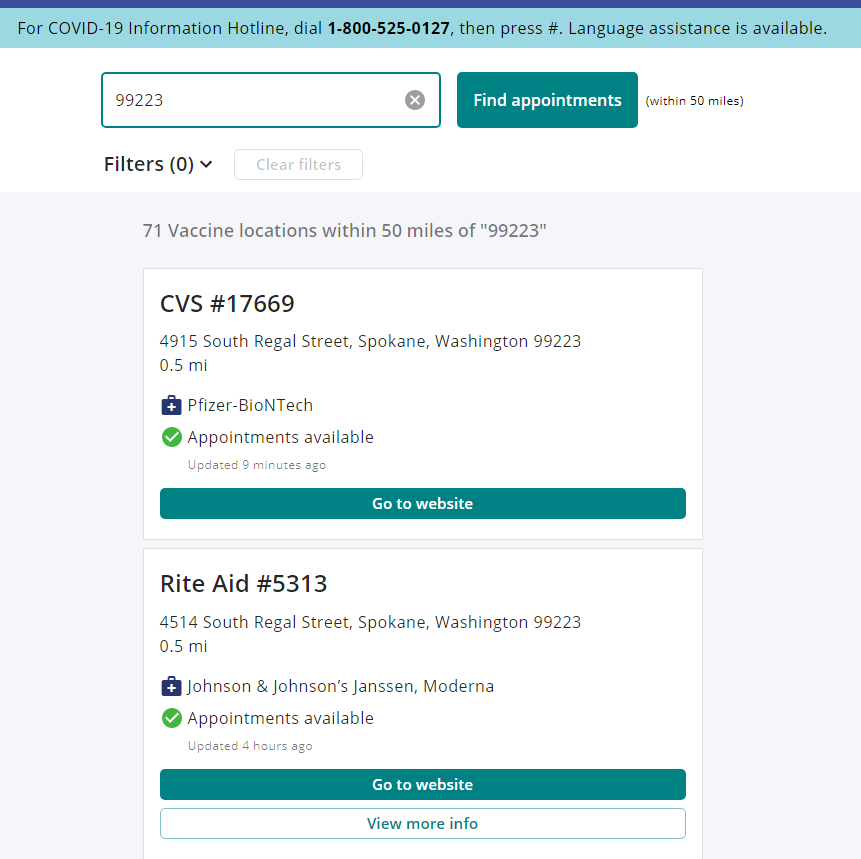Clear the zip code search field
The height and width of the screenshot is (859, 861).
click(x=415, y=100)
